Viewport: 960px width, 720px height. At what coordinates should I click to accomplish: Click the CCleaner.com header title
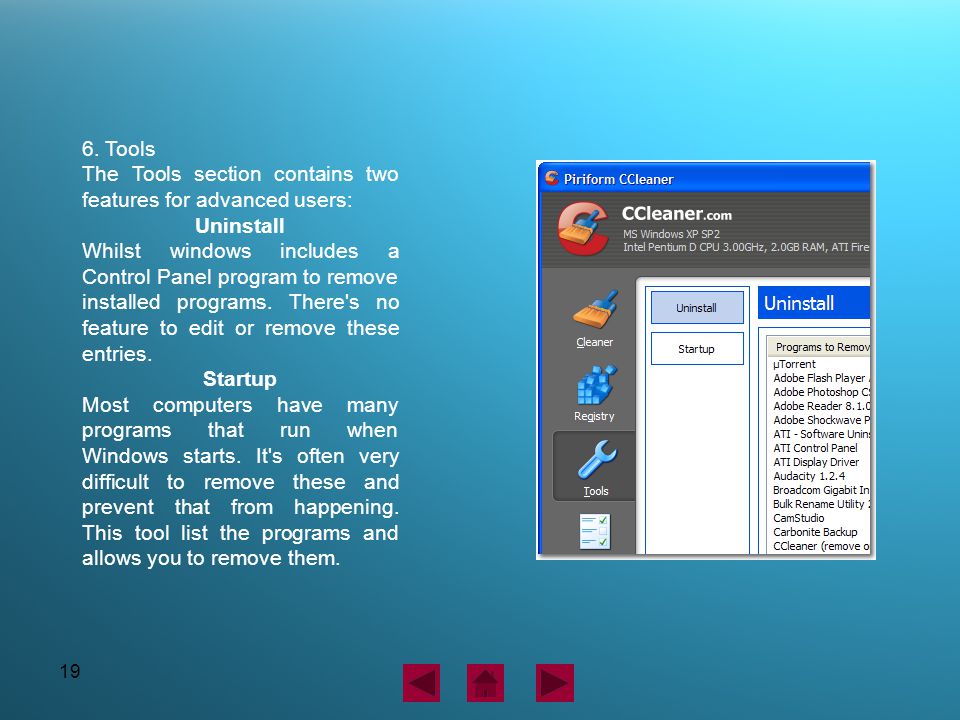pyautogui.click(x=677, y=214)
